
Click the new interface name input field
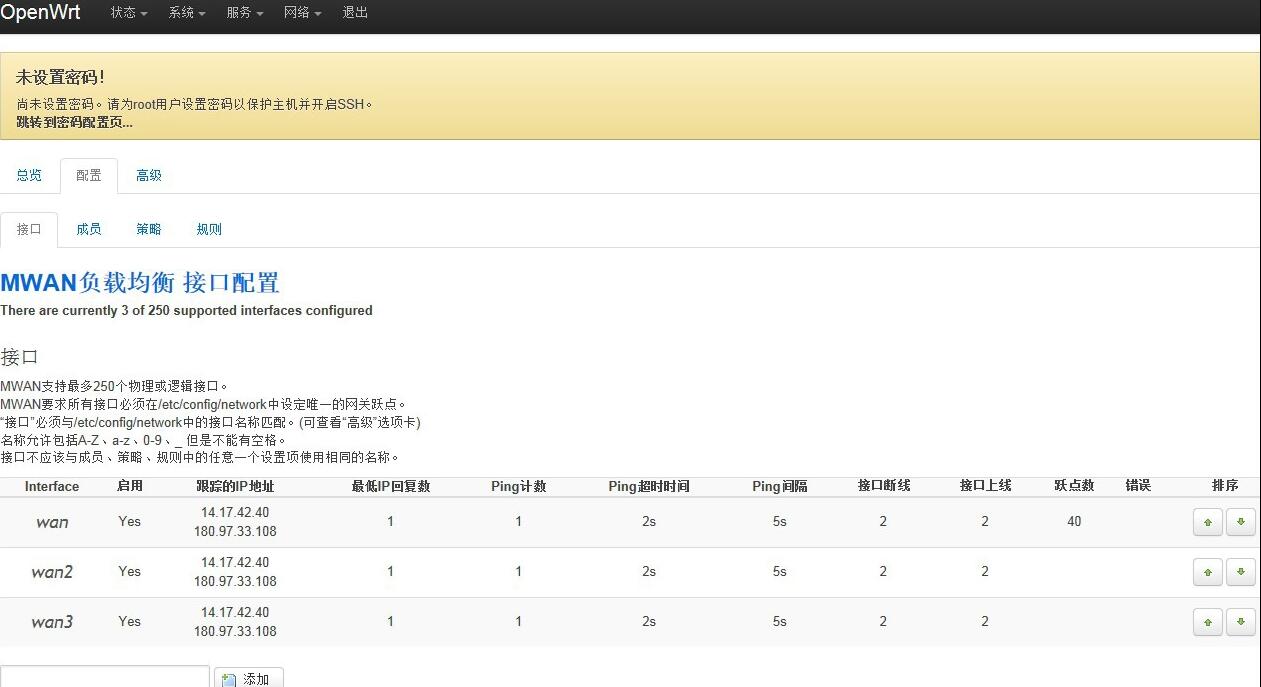[104, 677]
